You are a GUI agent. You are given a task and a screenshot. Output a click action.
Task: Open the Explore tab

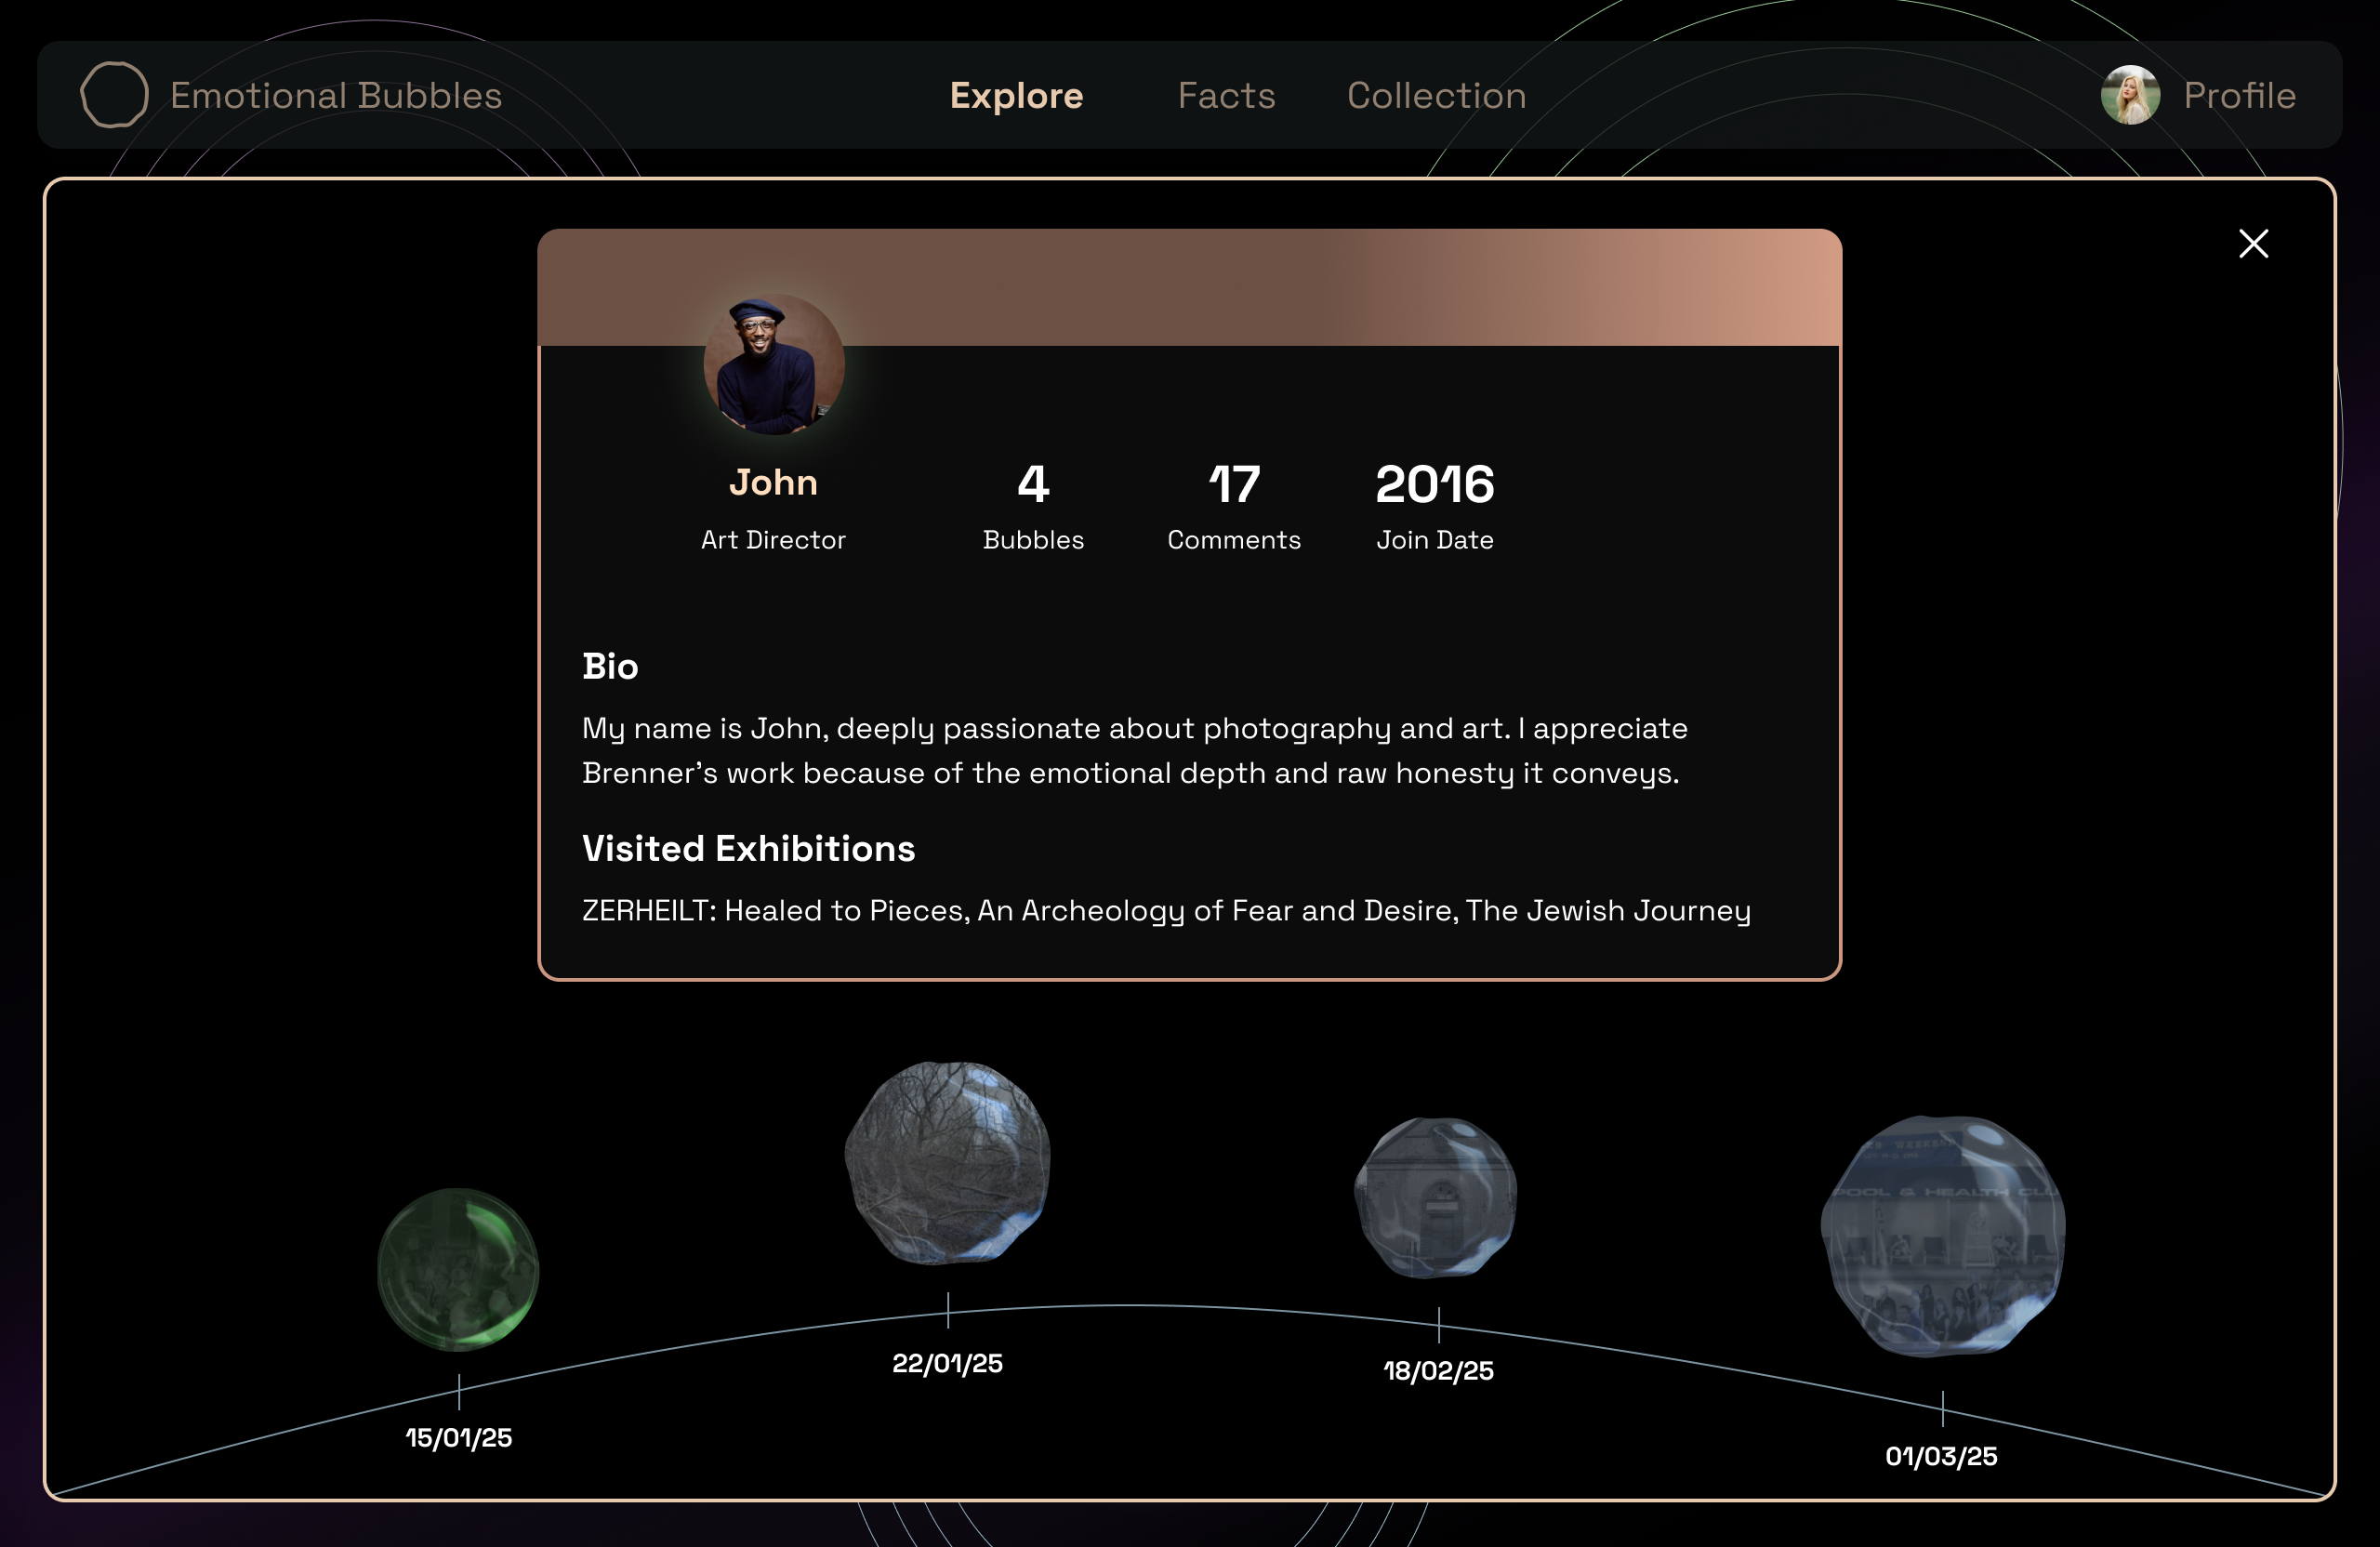coord(1016,96)
